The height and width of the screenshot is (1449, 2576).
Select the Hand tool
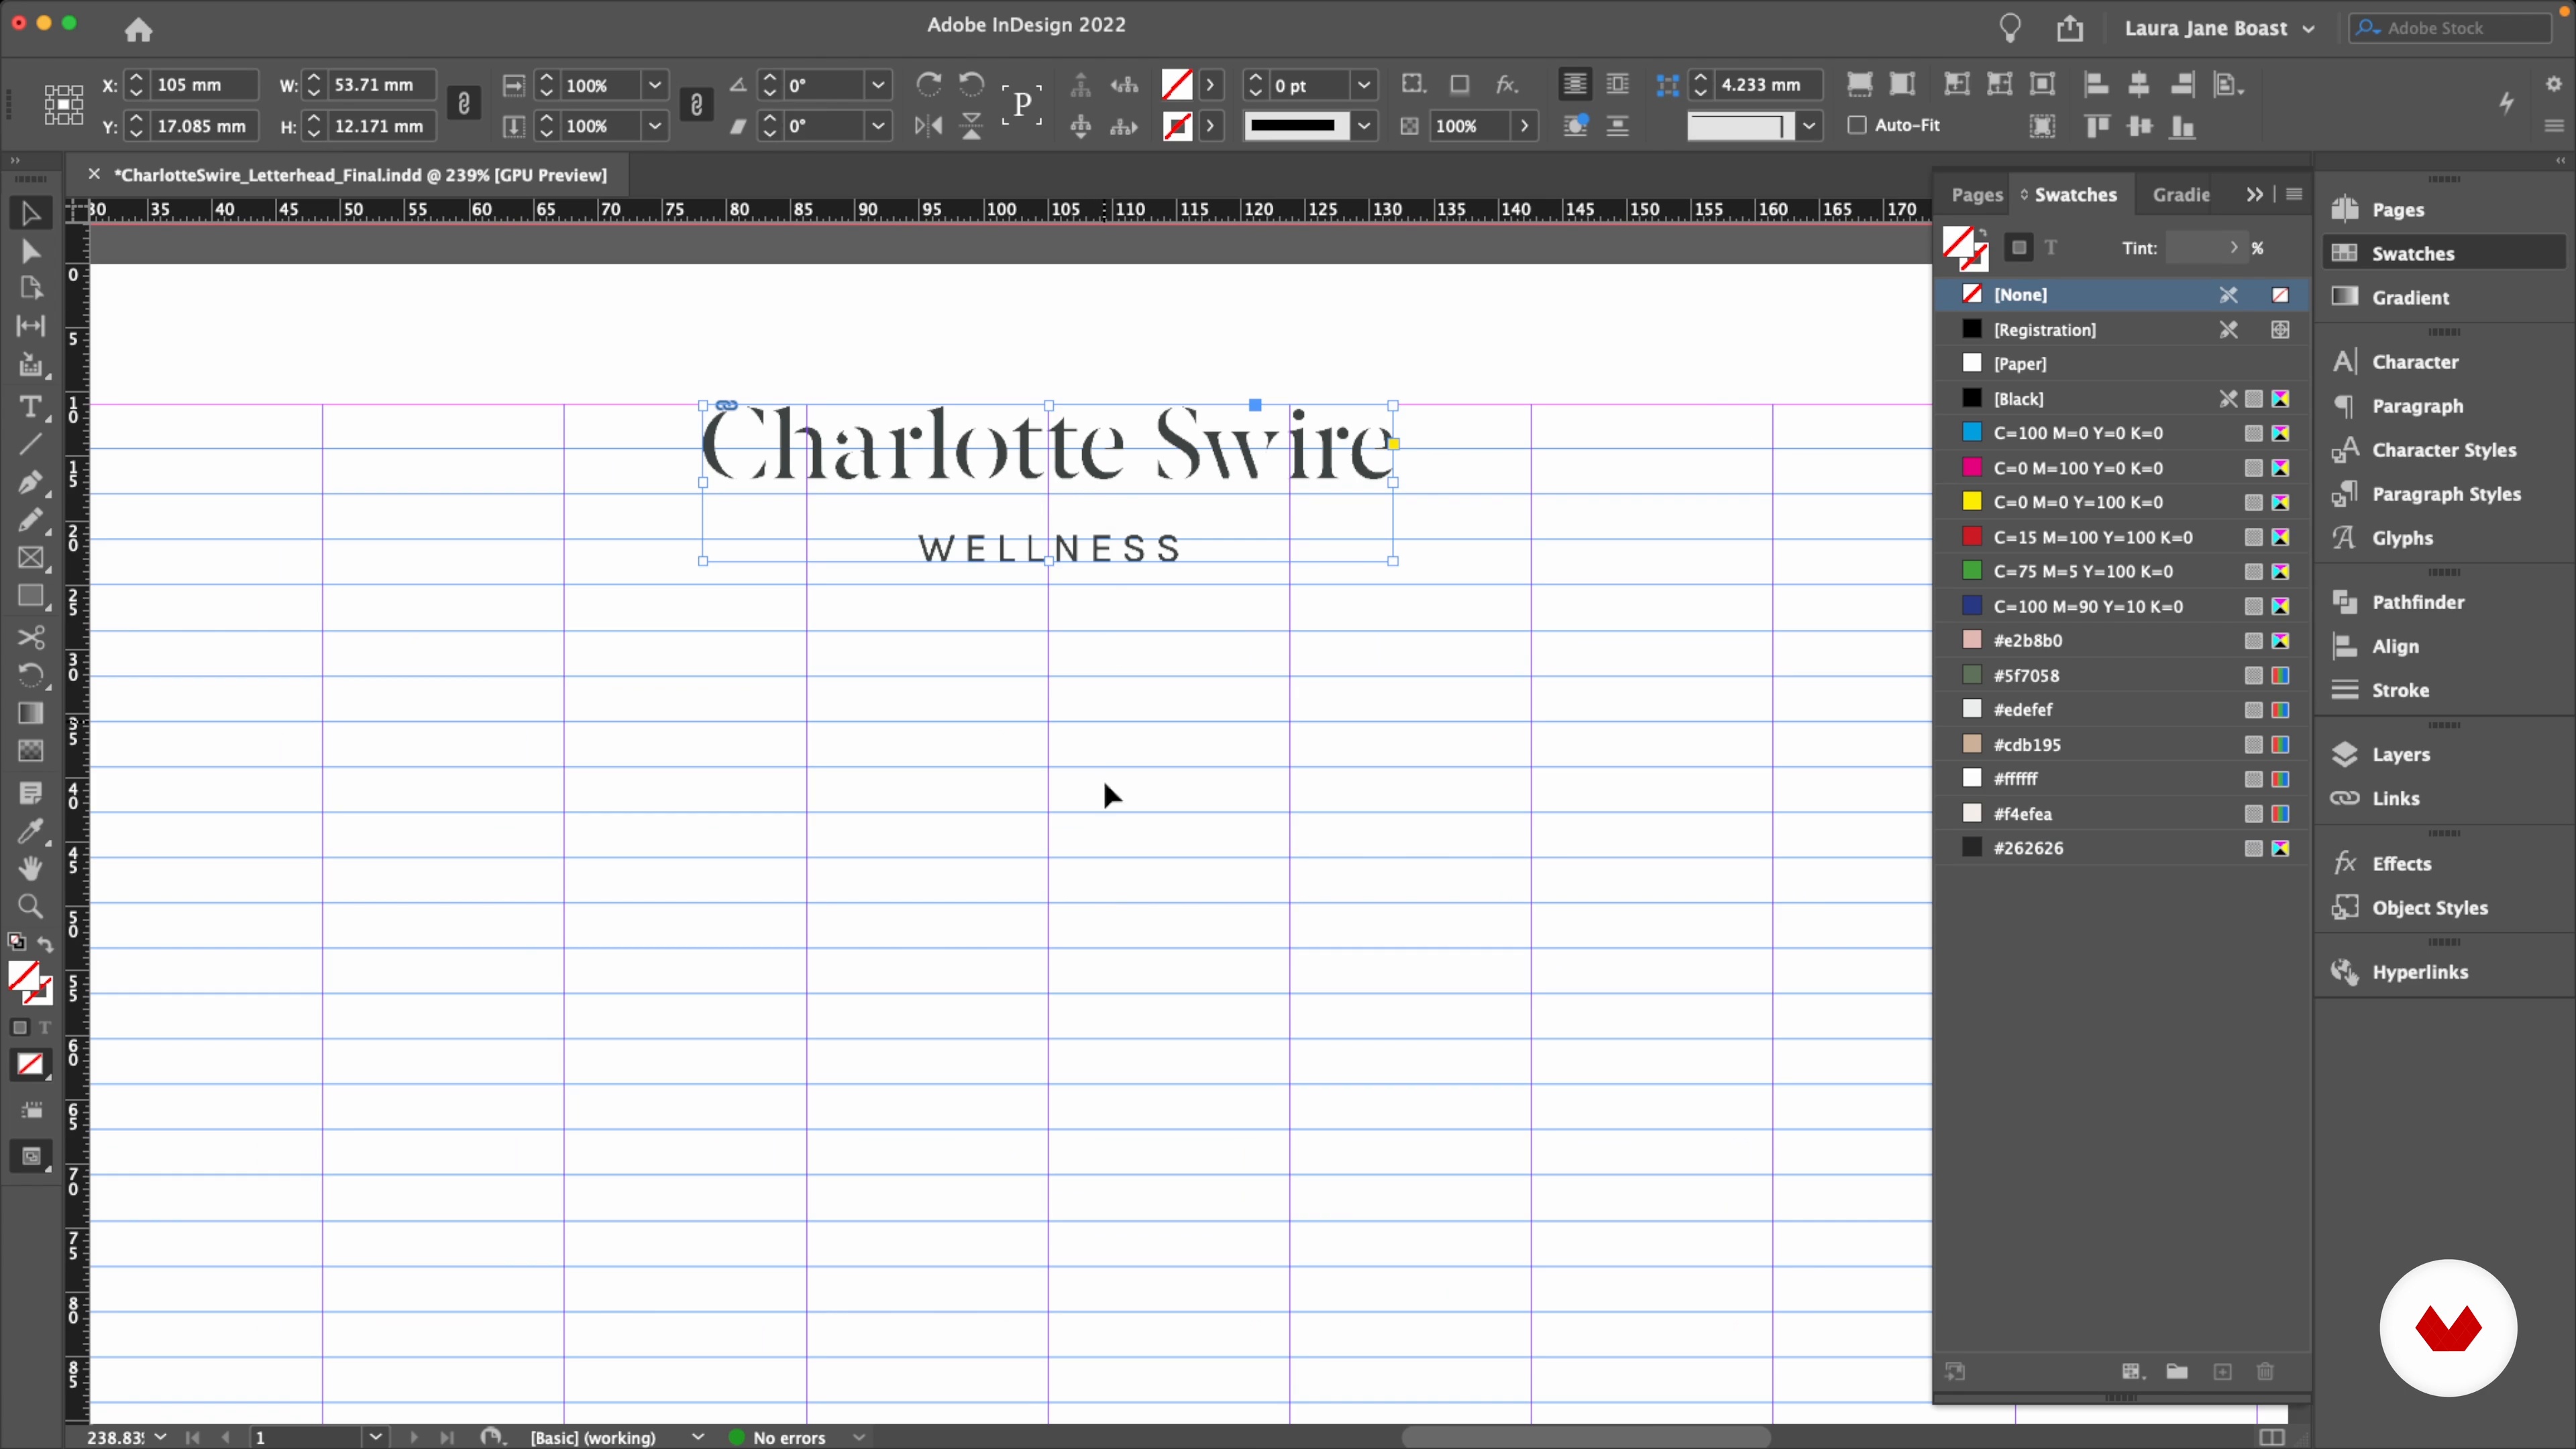pos(30,869)
